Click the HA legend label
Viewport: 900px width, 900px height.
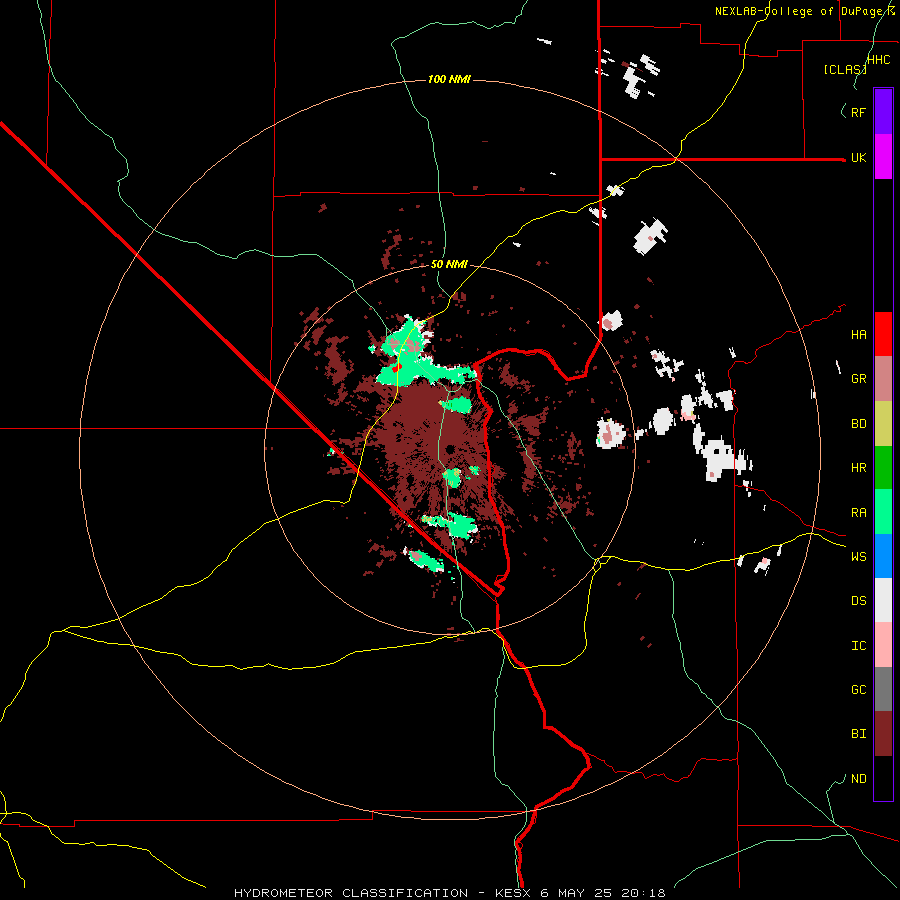tap(858, 335)
